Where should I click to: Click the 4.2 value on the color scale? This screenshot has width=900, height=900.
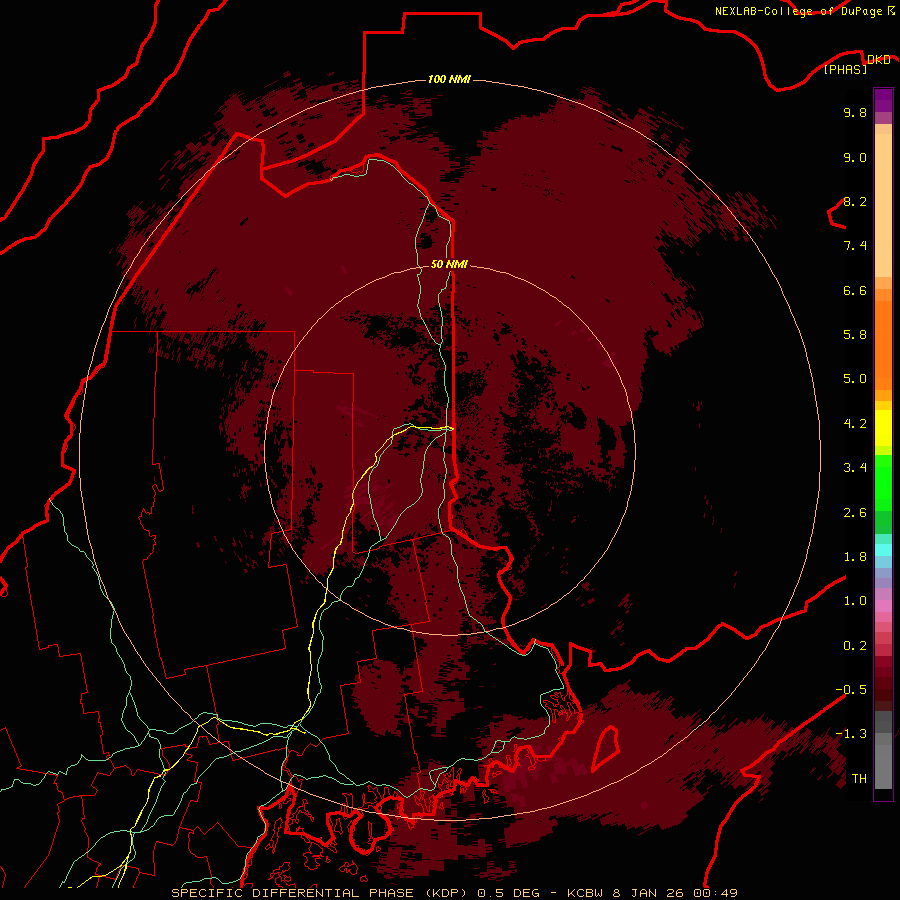[855, 424]
